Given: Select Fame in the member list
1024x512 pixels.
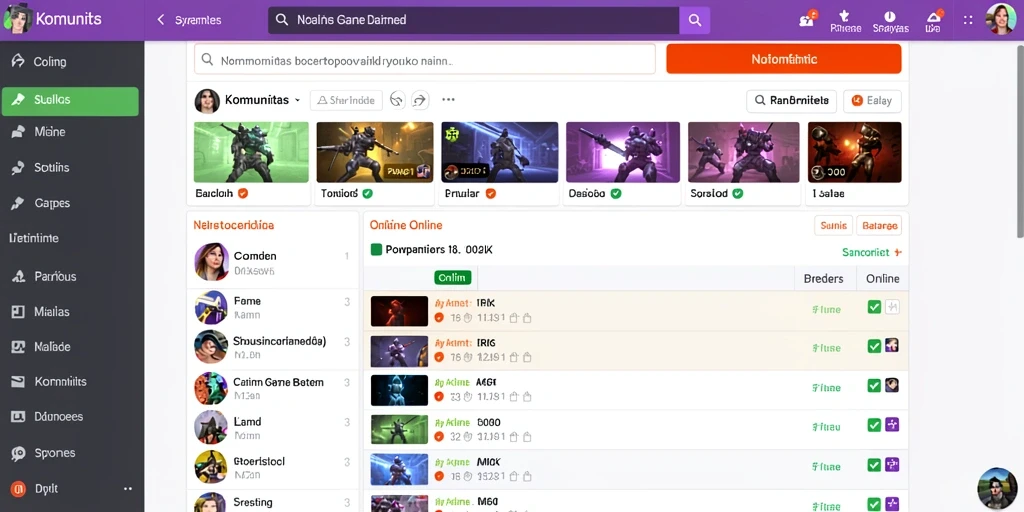Looking at the screenshot, I should click(x=273, y=308).
